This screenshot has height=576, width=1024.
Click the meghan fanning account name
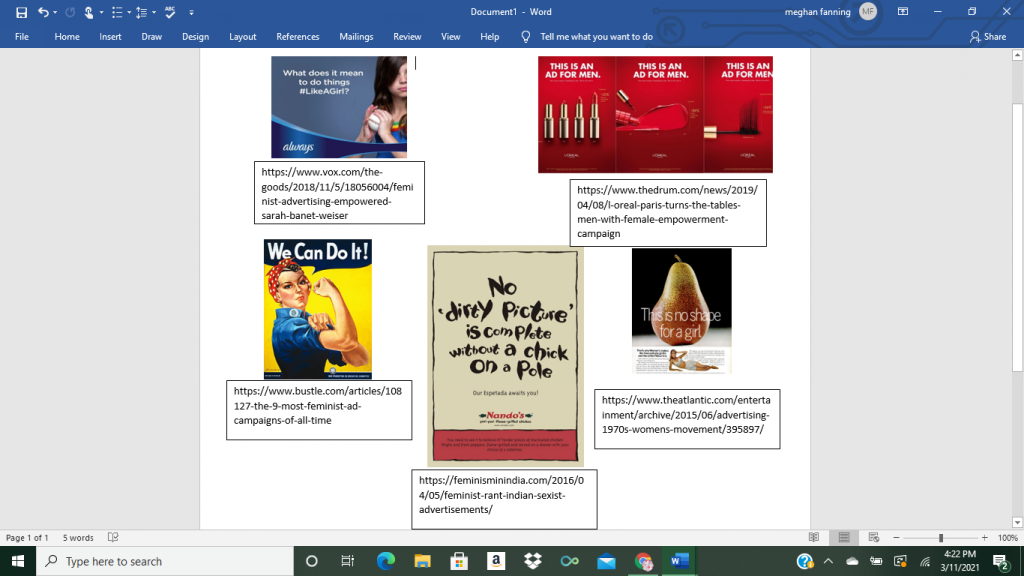coord(817,12)
